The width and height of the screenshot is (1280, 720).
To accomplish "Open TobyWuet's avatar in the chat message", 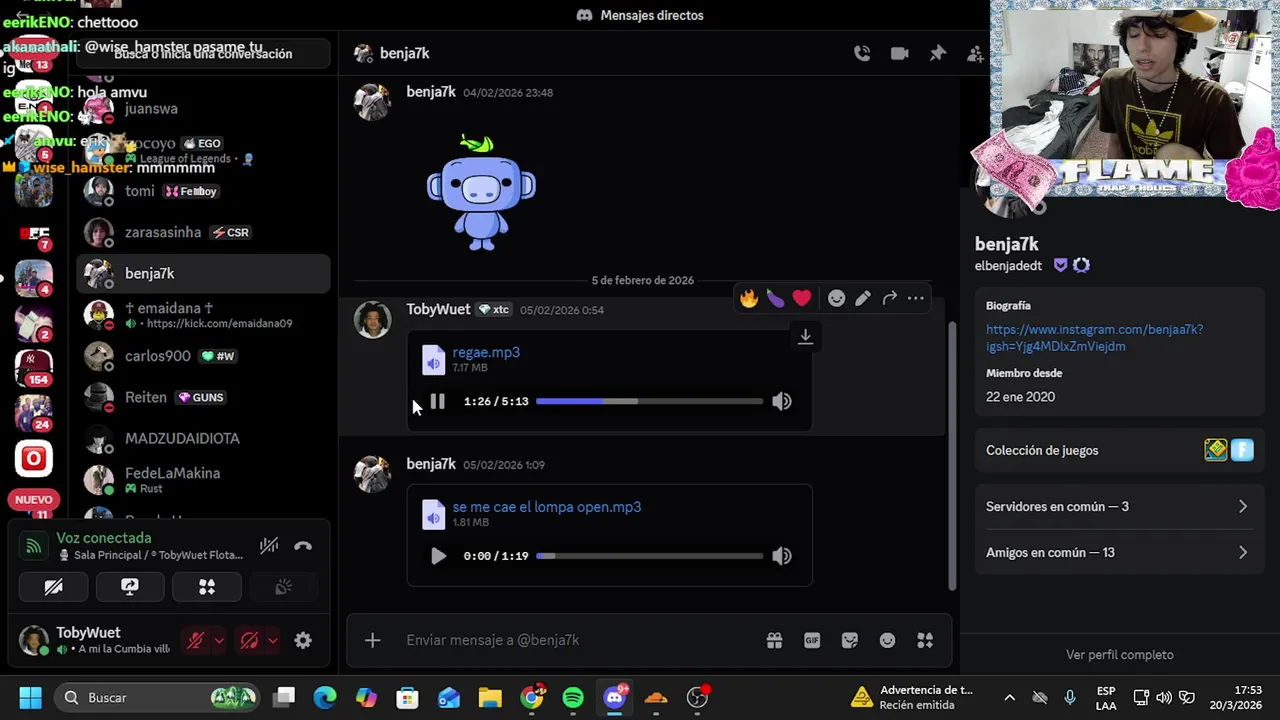I will (x=373, y=320).
